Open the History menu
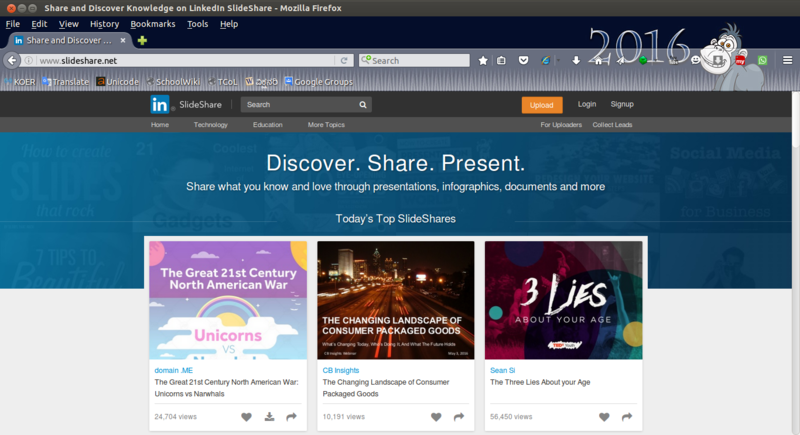Screen dimensions: 800x435 104,24
